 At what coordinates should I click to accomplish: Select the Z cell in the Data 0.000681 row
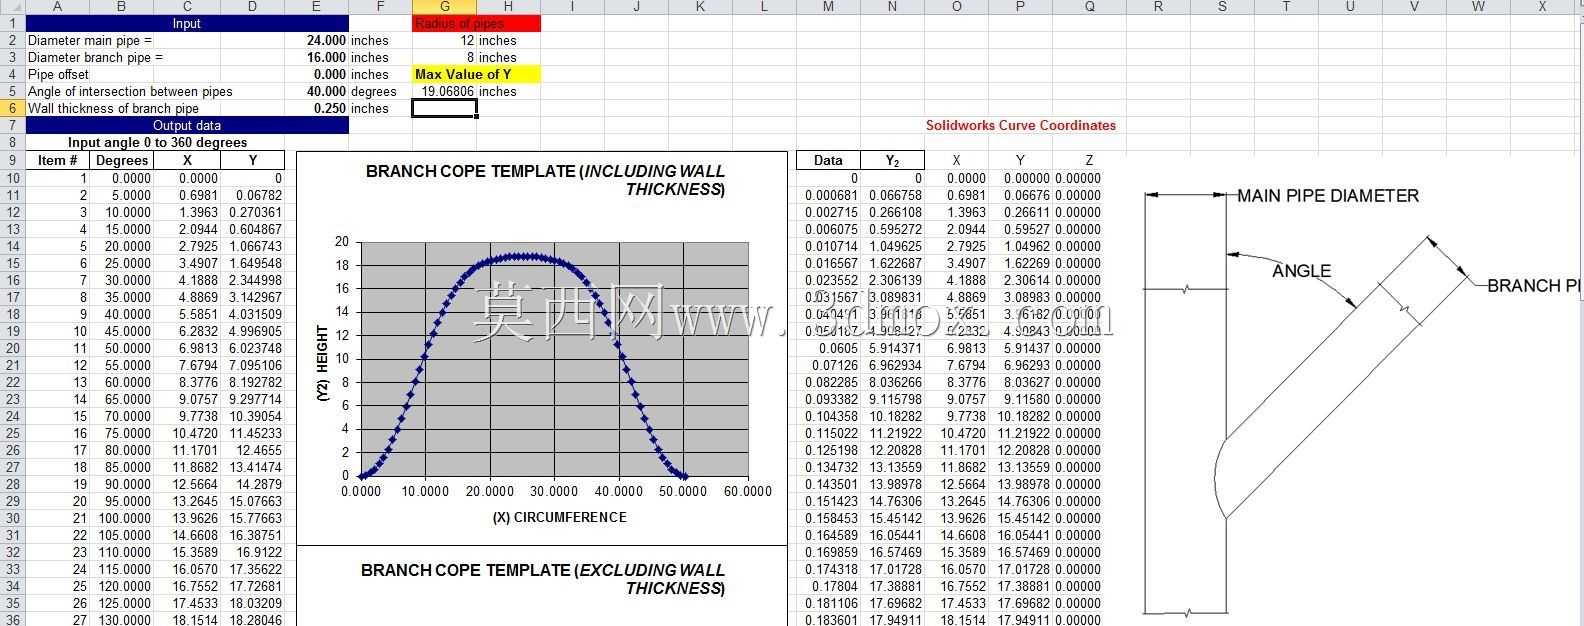click(x=1078, y=195)
